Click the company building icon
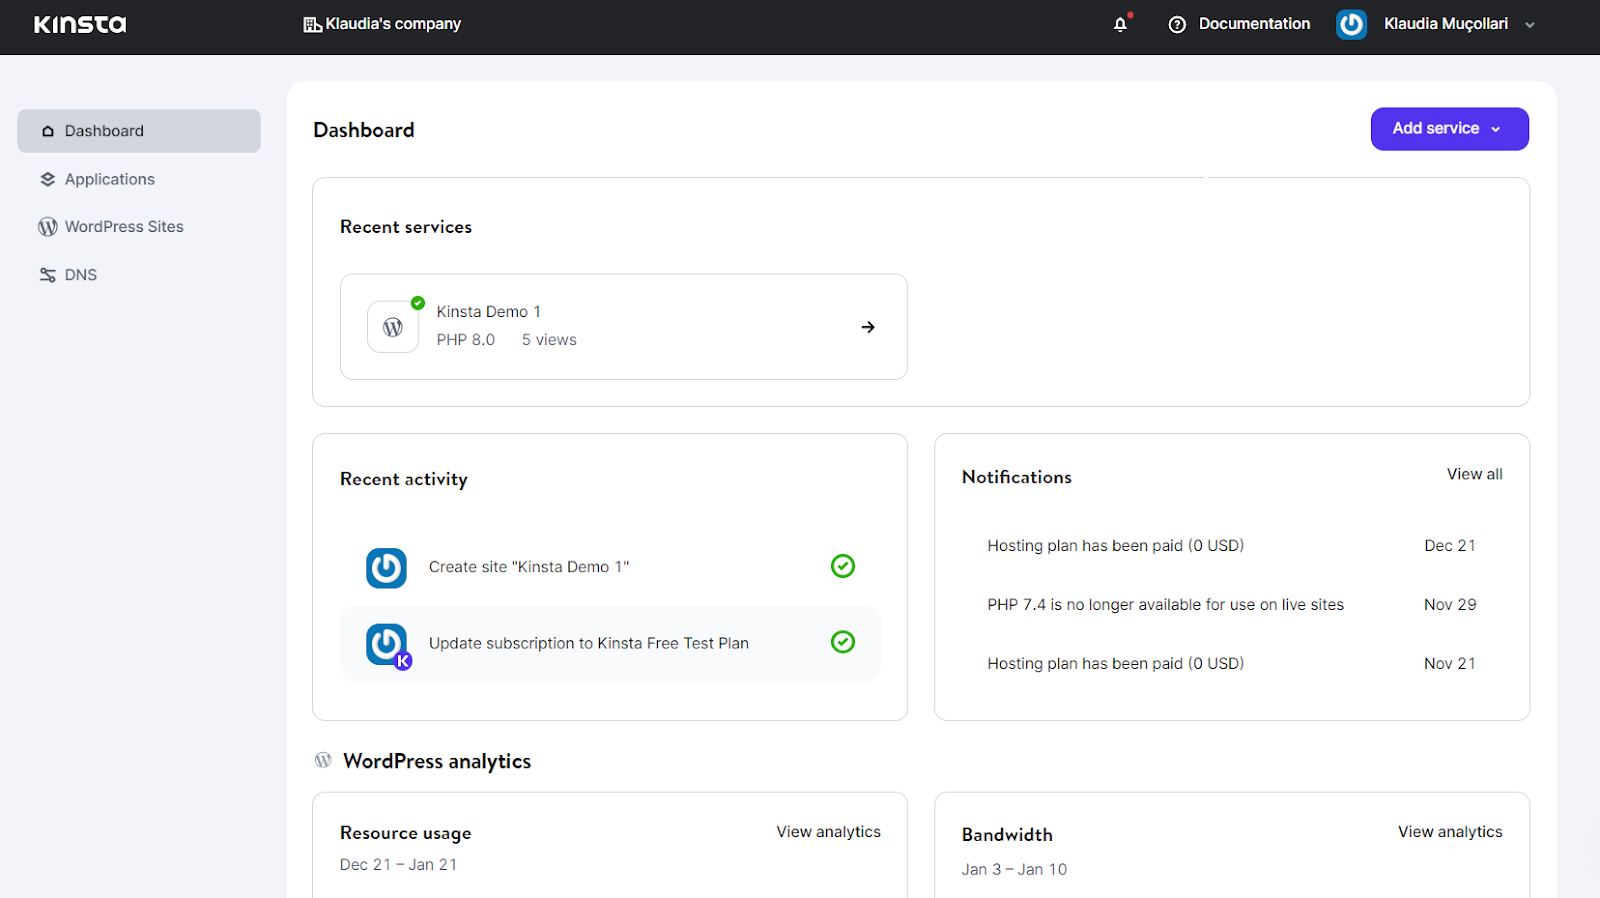Image resolution: width=1600 pixels, height=898 pixels. (312, 24)
